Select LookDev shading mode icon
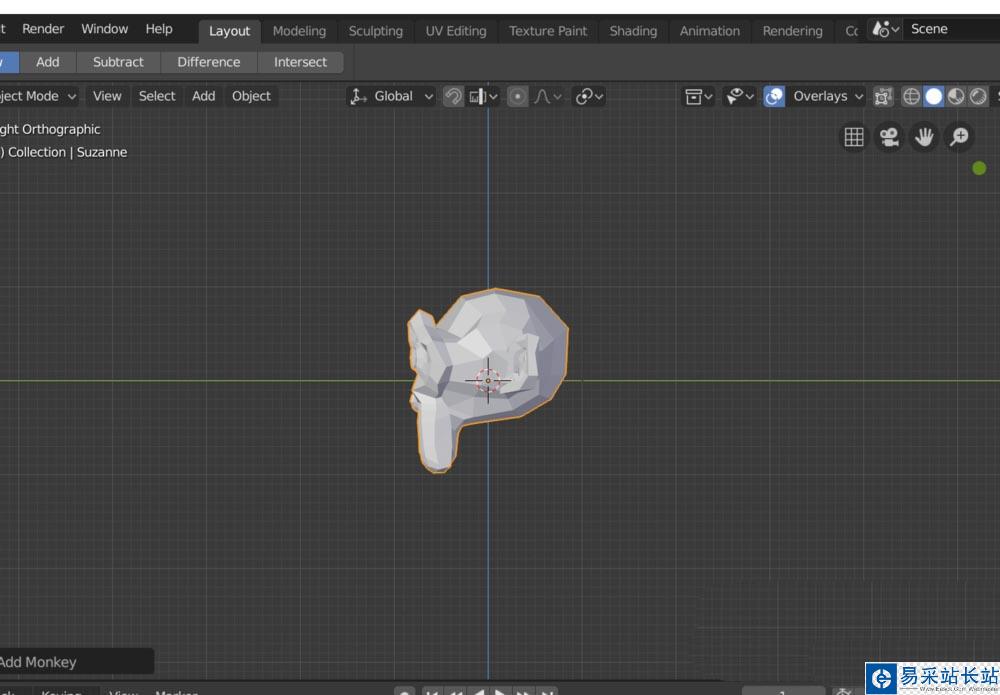The height and width of the screenshot is (695, 1000). (956, 96)
